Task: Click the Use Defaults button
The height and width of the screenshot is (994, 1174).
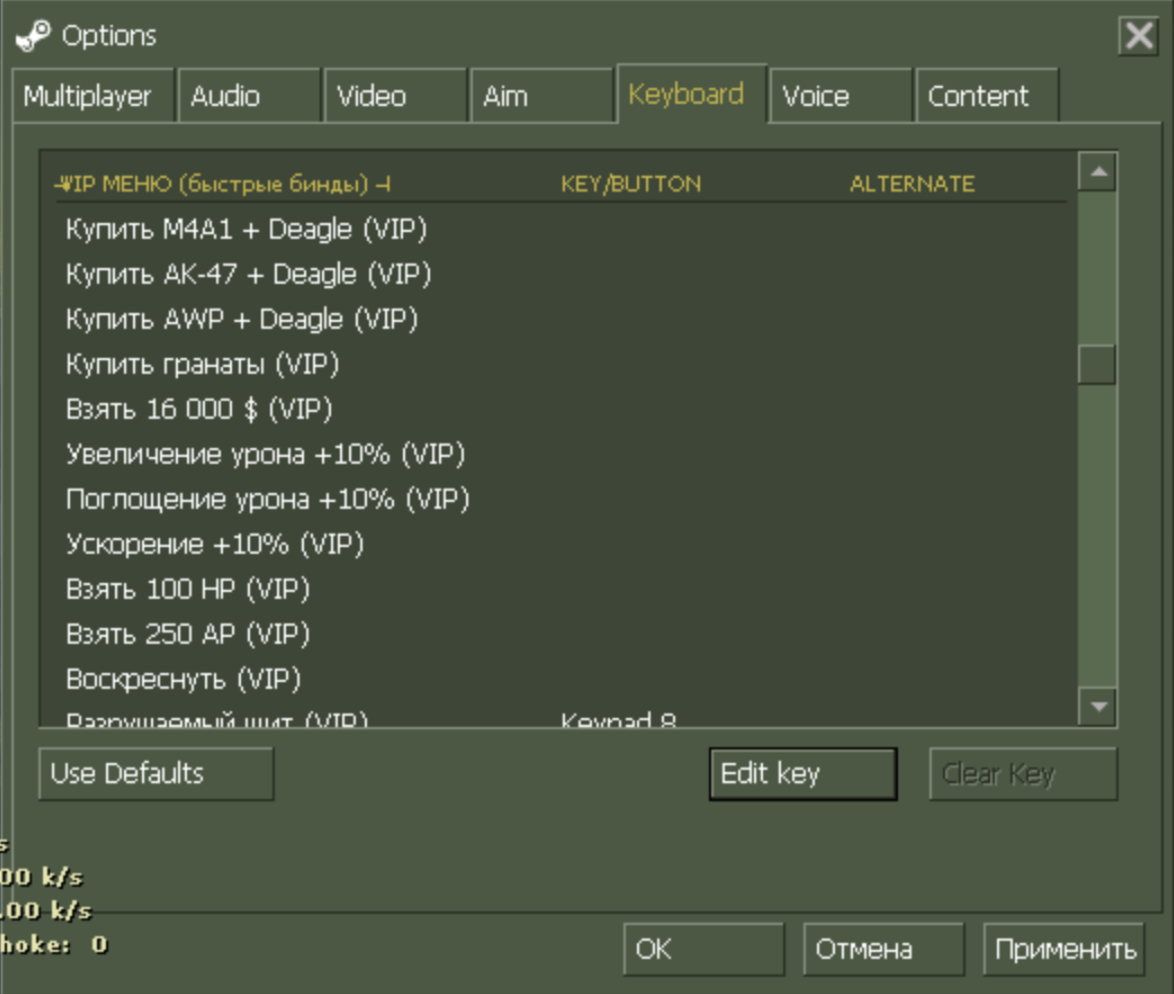Action: [156, 774]
